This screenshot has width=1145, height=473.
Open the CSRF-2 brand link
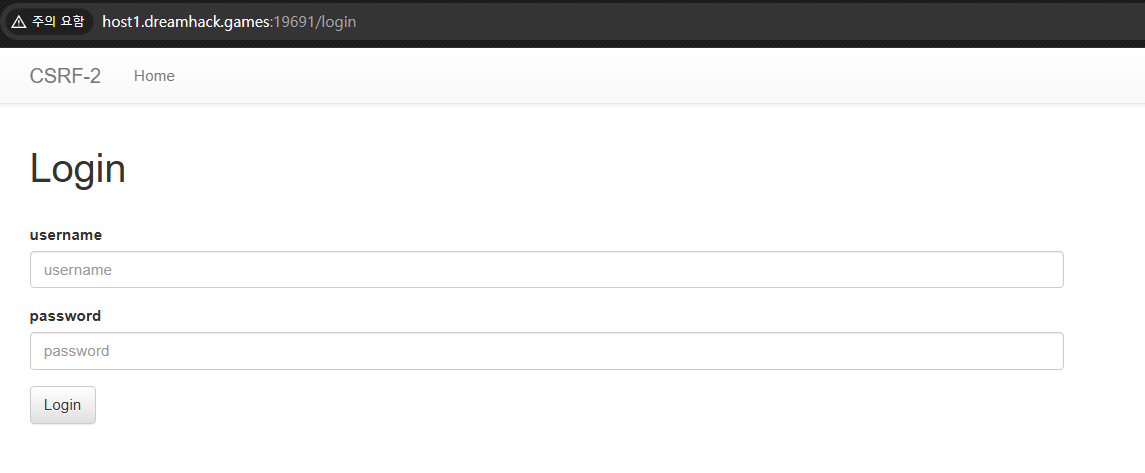[65, 76]
